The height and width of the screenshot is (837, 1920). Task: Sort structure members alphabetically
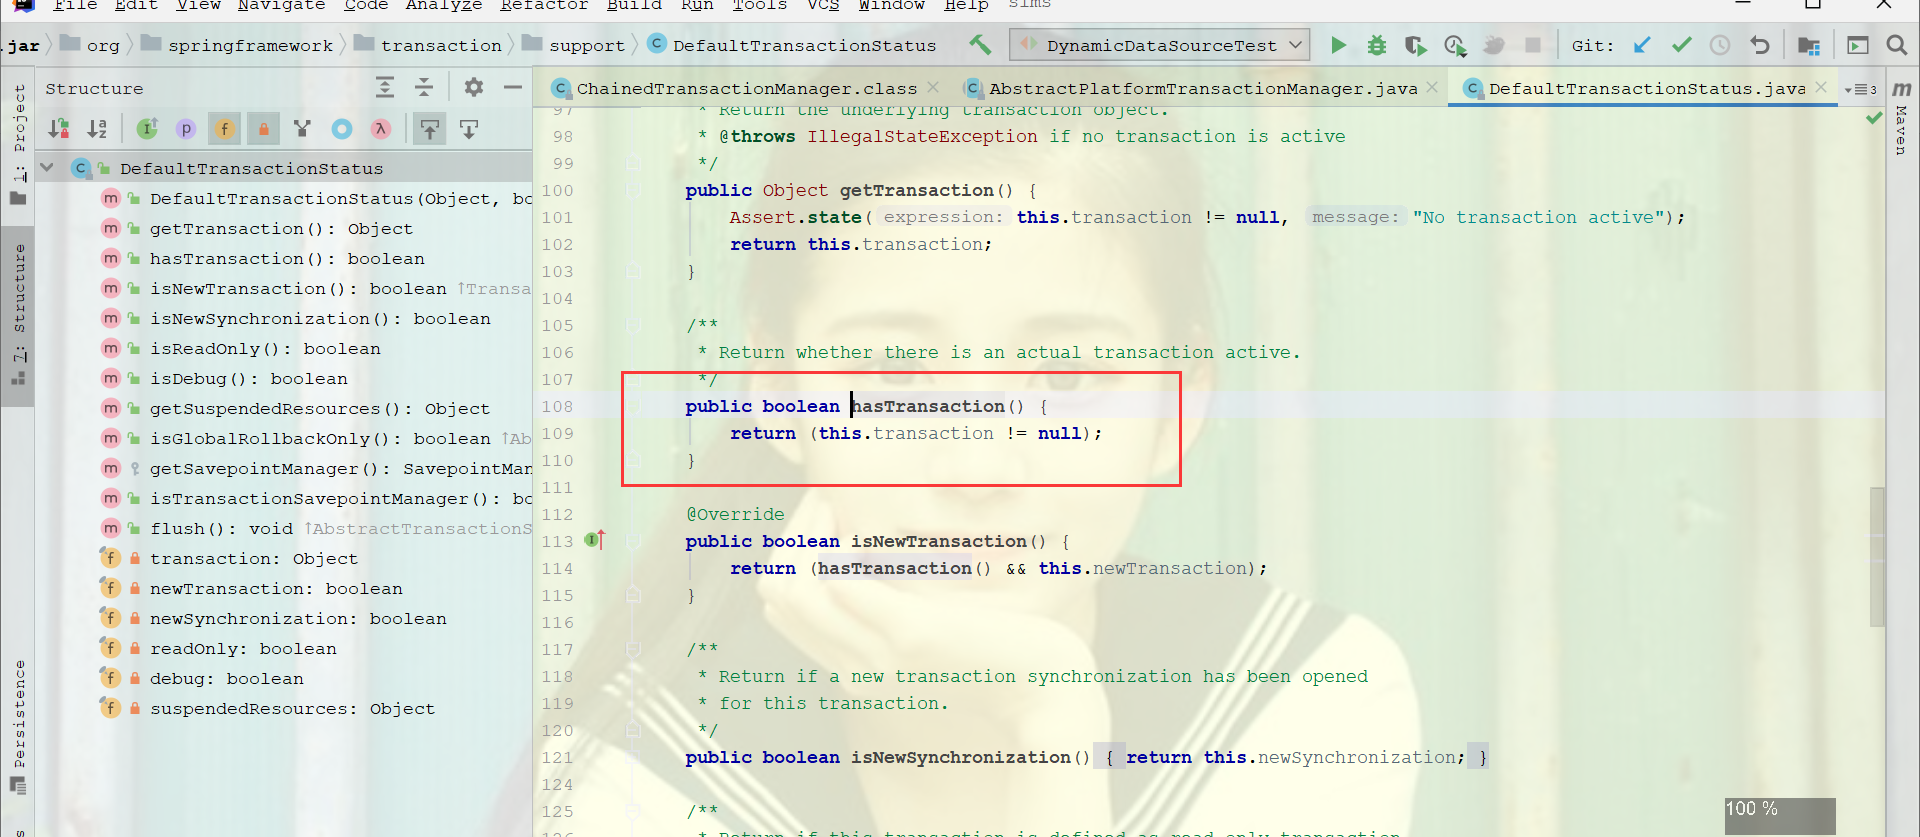coord(97,129)
